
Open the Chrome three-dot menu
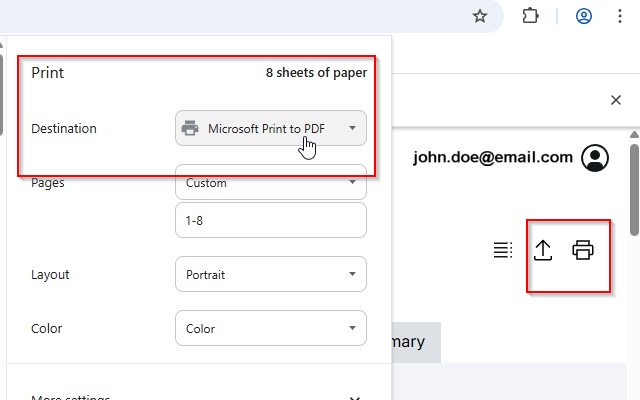point(620,16)
